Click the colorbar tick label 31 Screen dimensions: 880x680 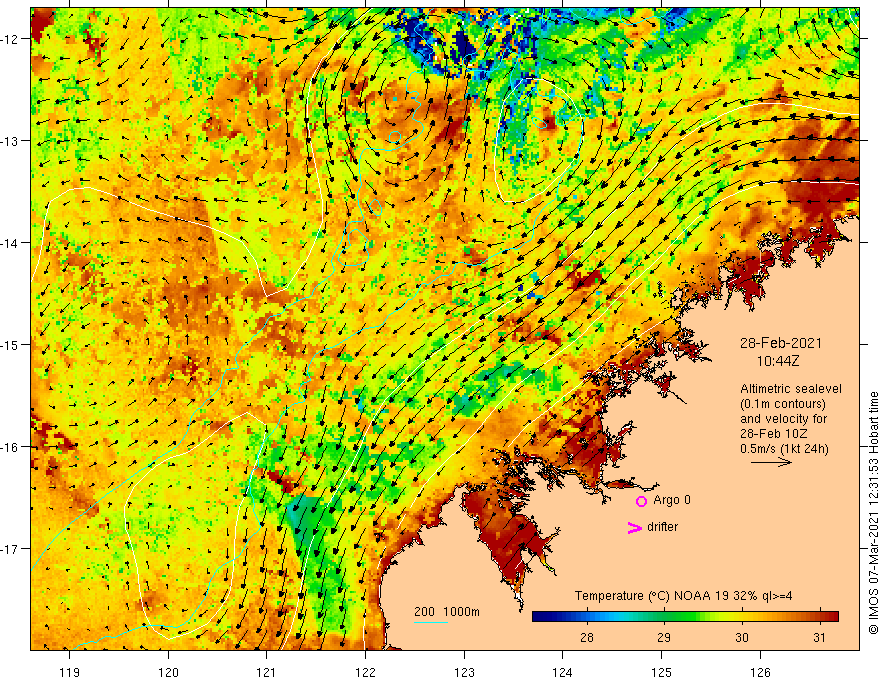tap(819, 637)
